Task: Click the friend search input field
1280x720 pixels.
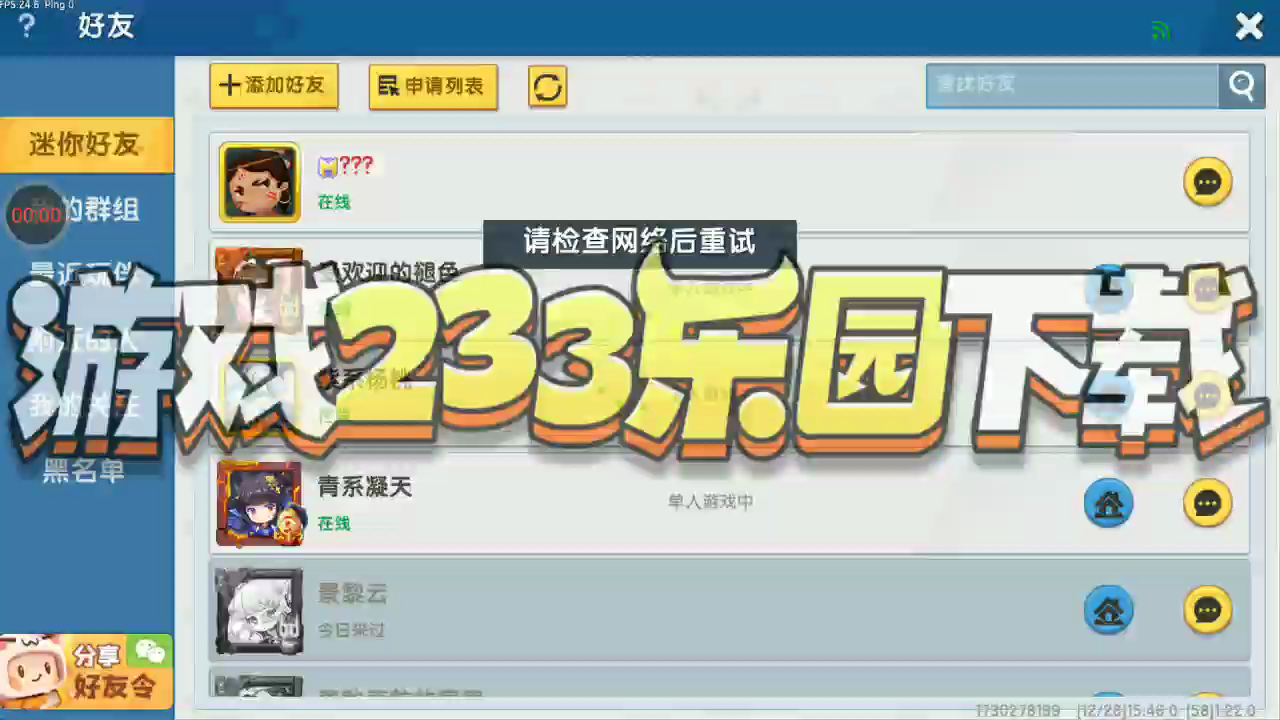Action: [x=1072, y=86]
